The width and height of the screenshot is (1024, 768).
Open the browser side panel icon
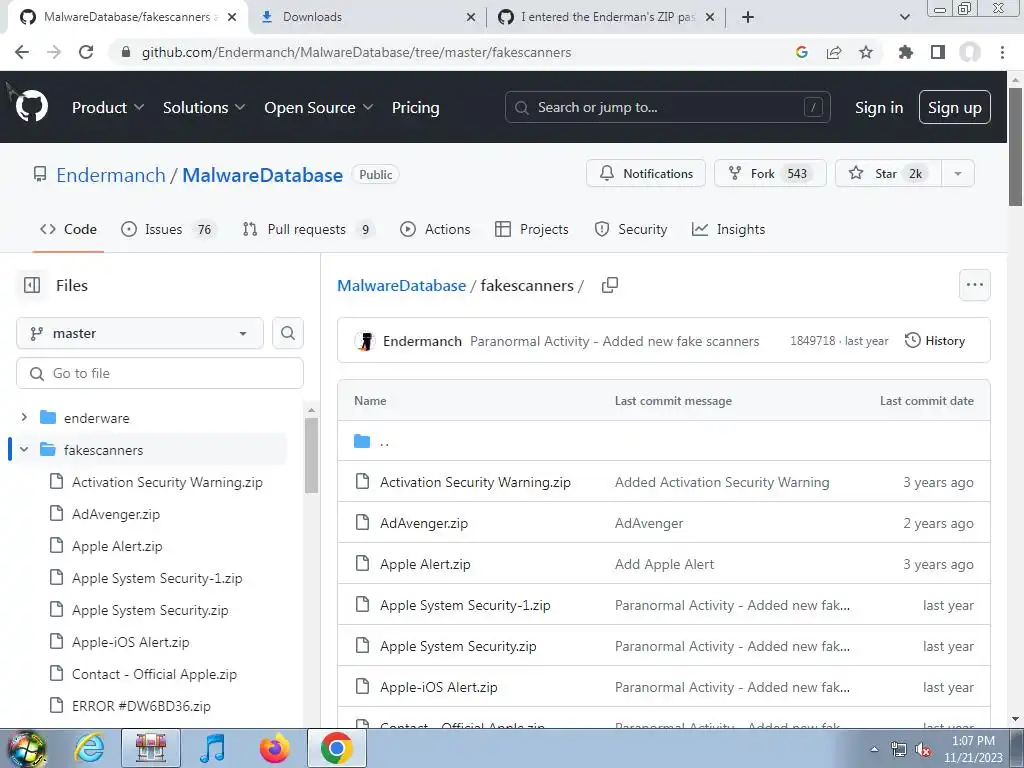(x=938, y=52)
